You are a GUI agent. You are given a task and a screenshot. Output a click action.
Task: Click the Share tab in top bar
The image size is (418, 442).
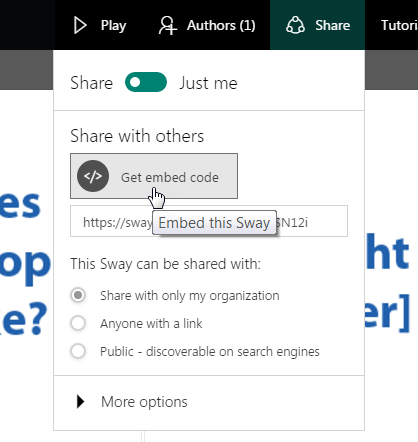(317, 25)
